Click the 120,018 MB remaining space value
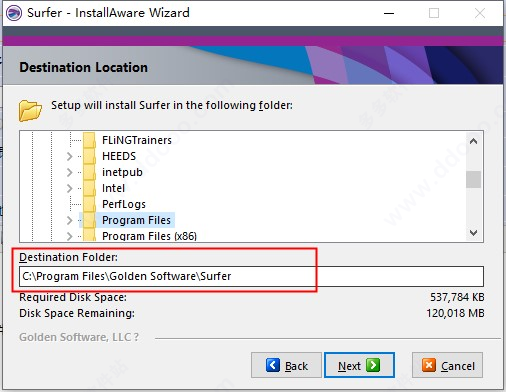 455,313
